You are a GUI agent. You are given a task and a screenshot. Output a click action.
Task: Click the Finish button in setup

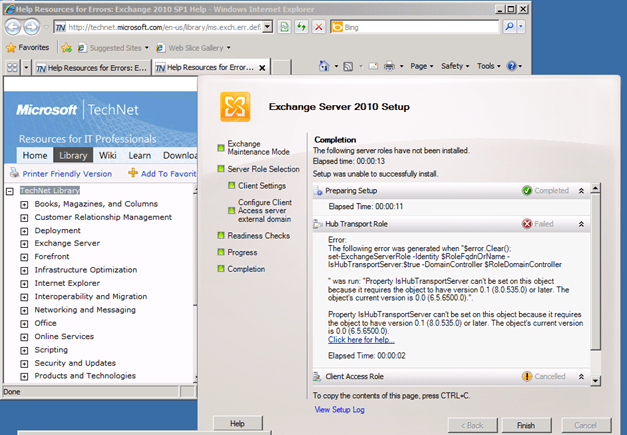526,424
